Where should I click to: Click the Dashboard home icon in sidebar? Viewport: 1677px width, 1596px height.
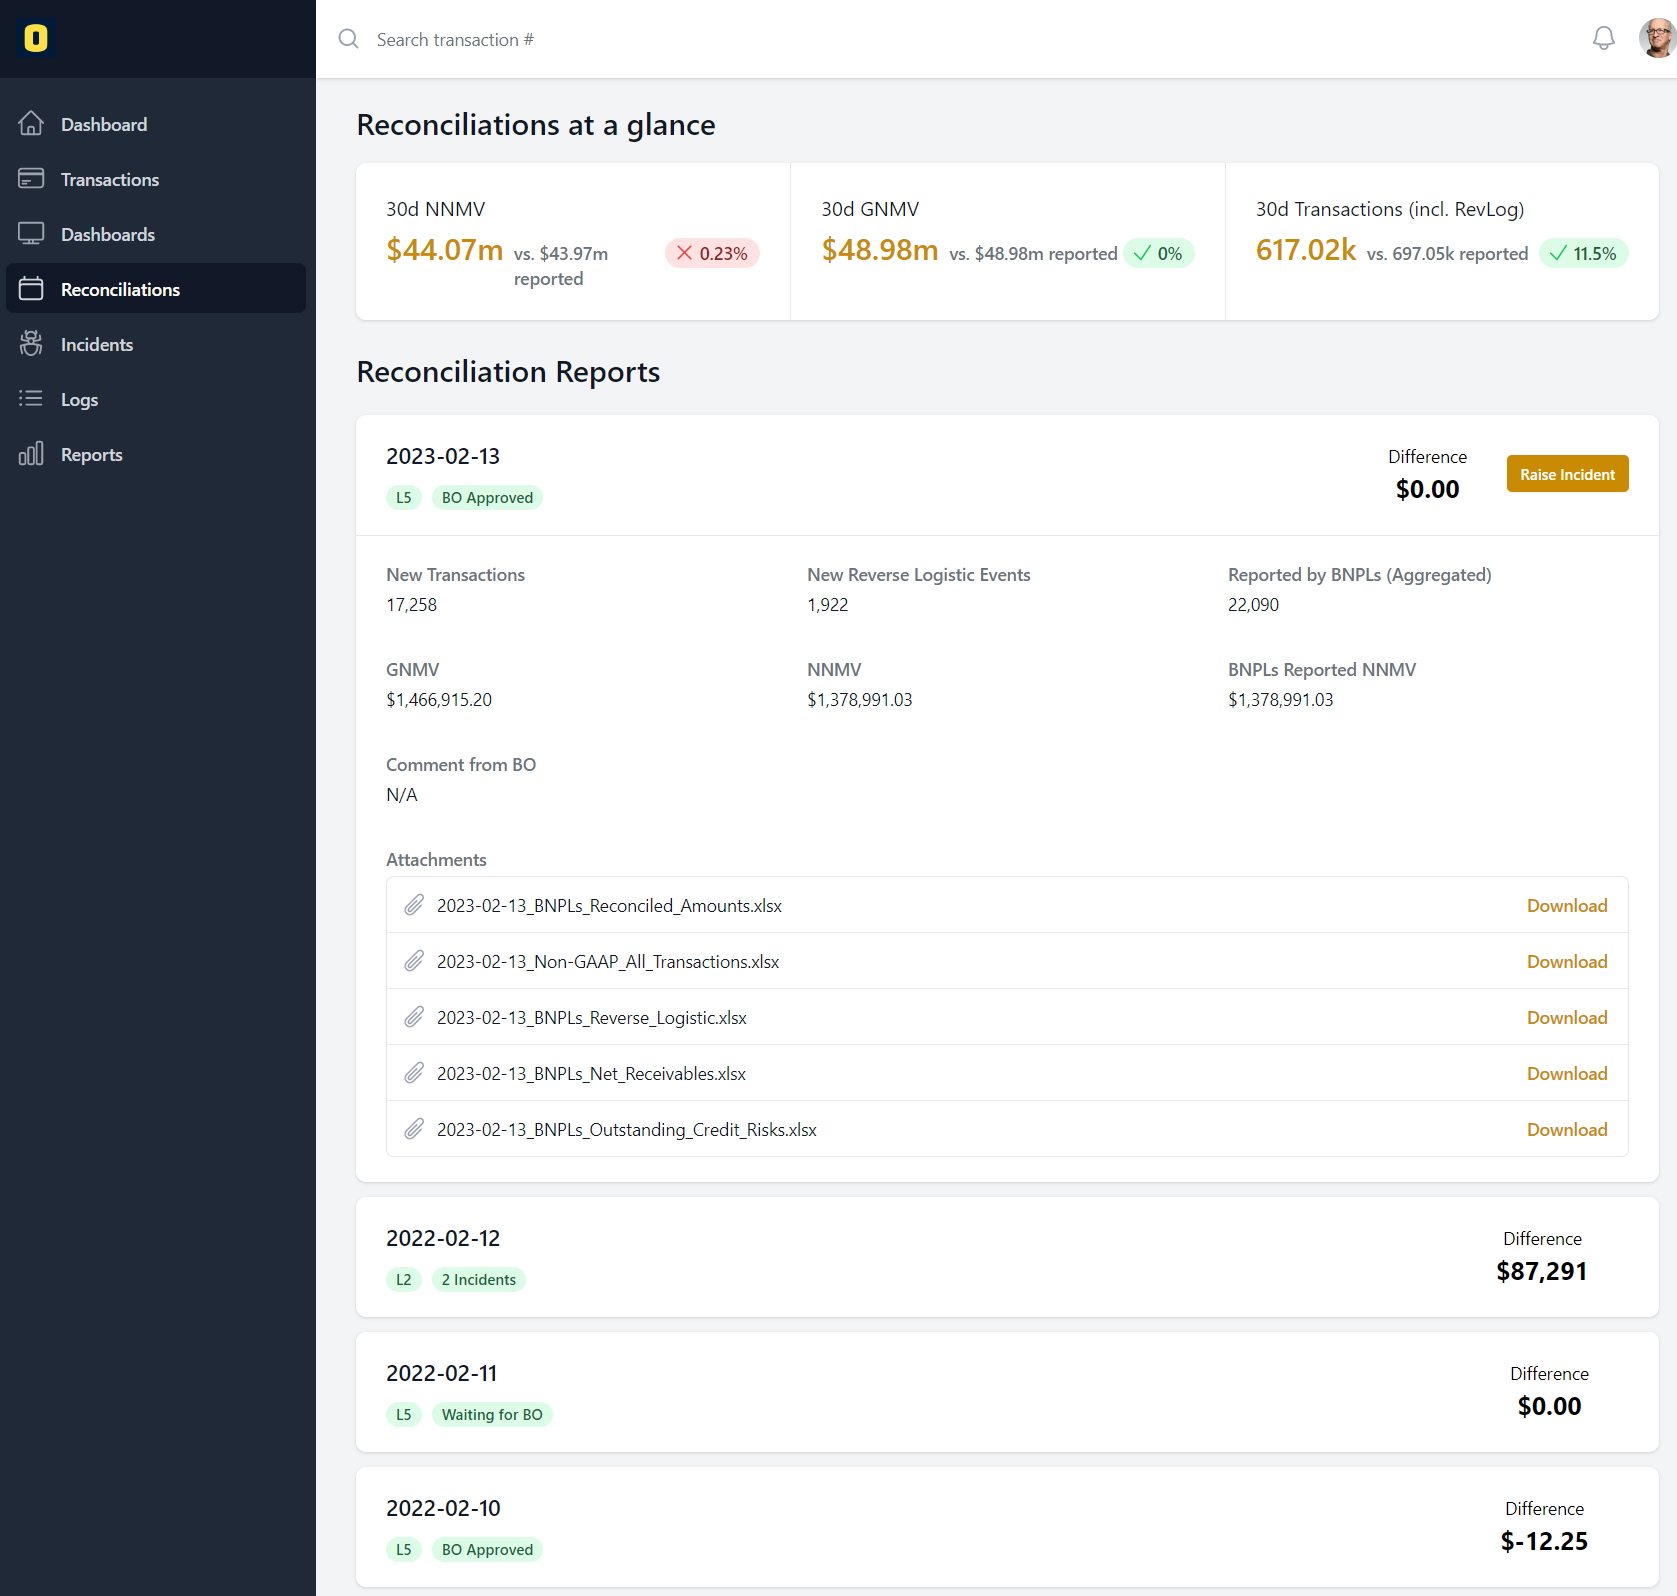point(31,123)
